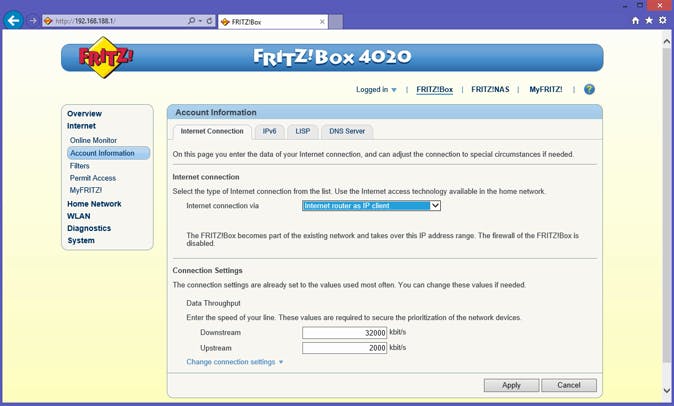Open favorites star icon
The height and width of the screenshot is (406, 674).
coord(649,20)
